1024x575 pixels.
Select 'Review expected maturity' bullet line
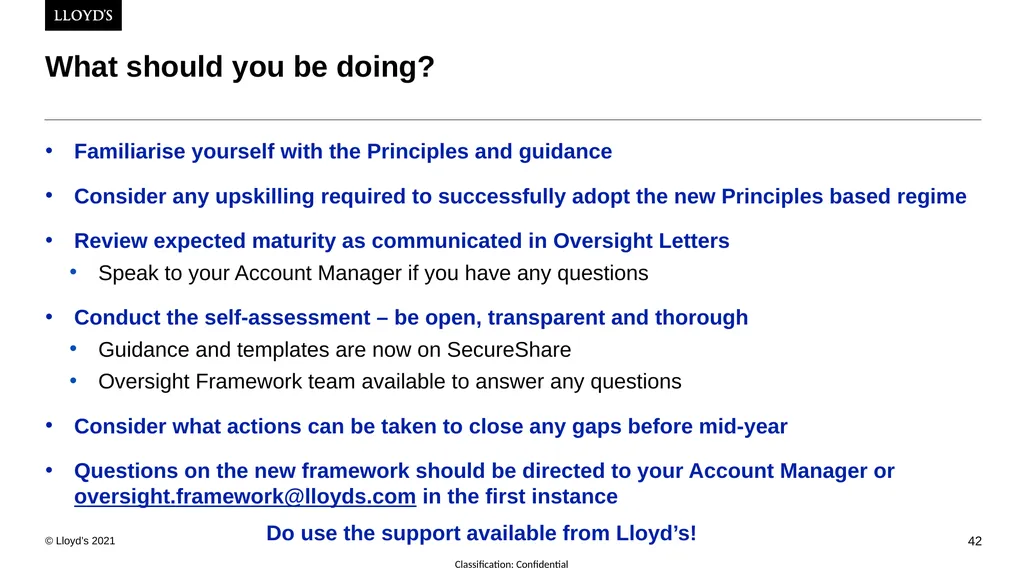[x=402, y=241]
